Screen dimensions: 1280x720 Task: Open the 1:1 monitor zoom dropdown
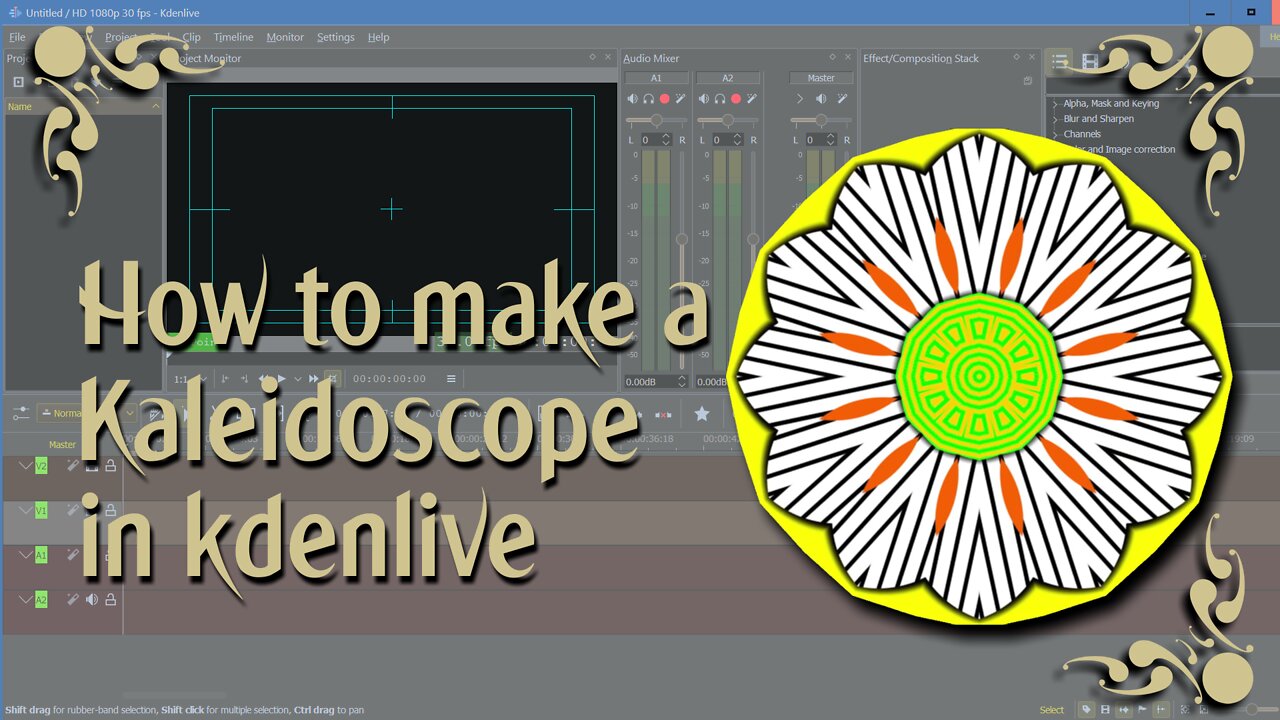coord(190,379)
